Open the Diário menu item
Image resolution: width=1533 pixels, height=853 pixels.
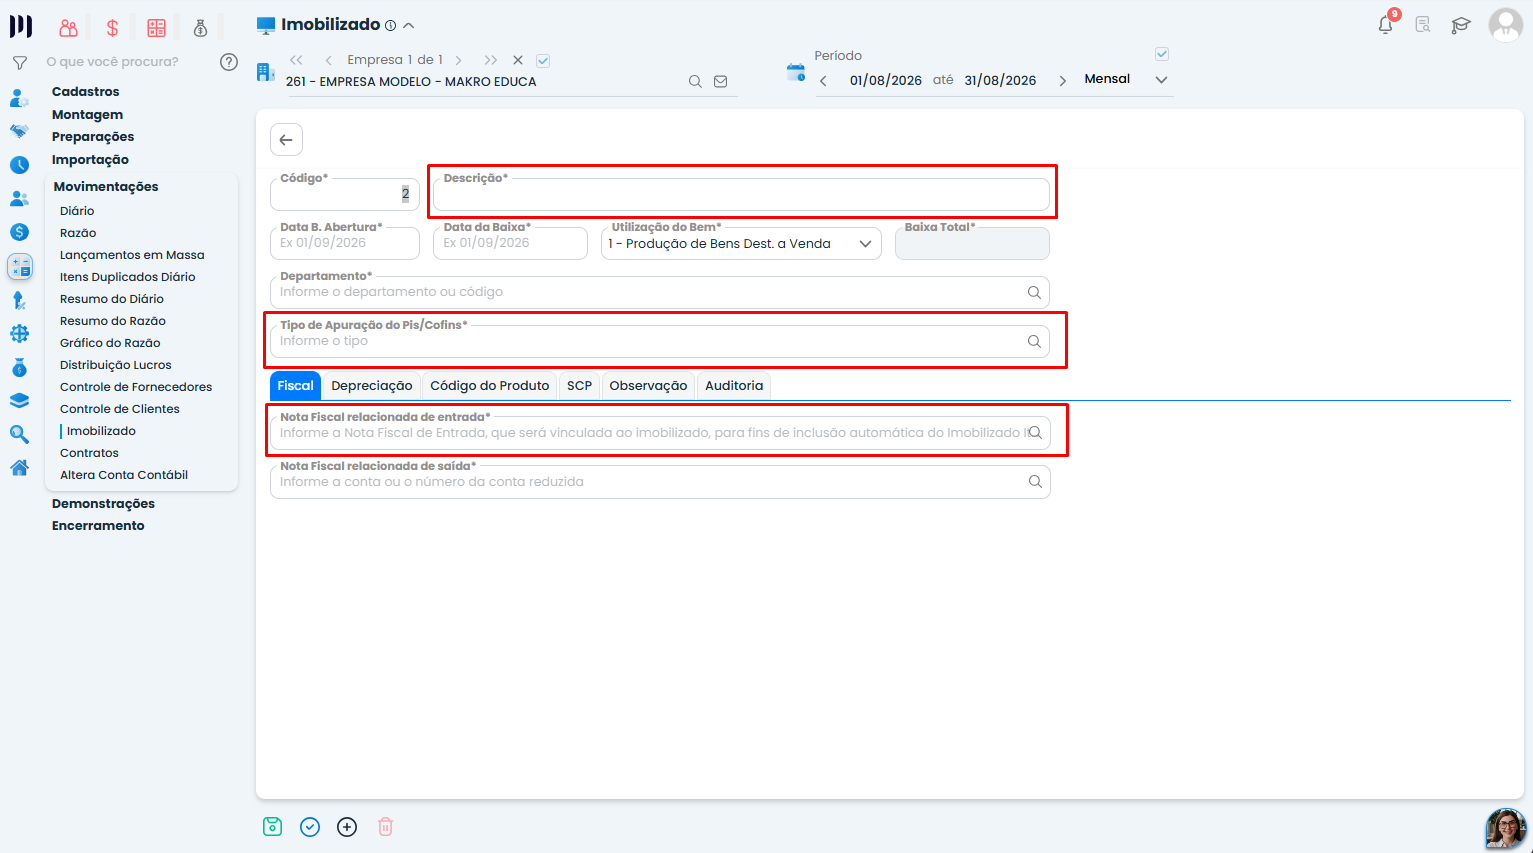77,211
